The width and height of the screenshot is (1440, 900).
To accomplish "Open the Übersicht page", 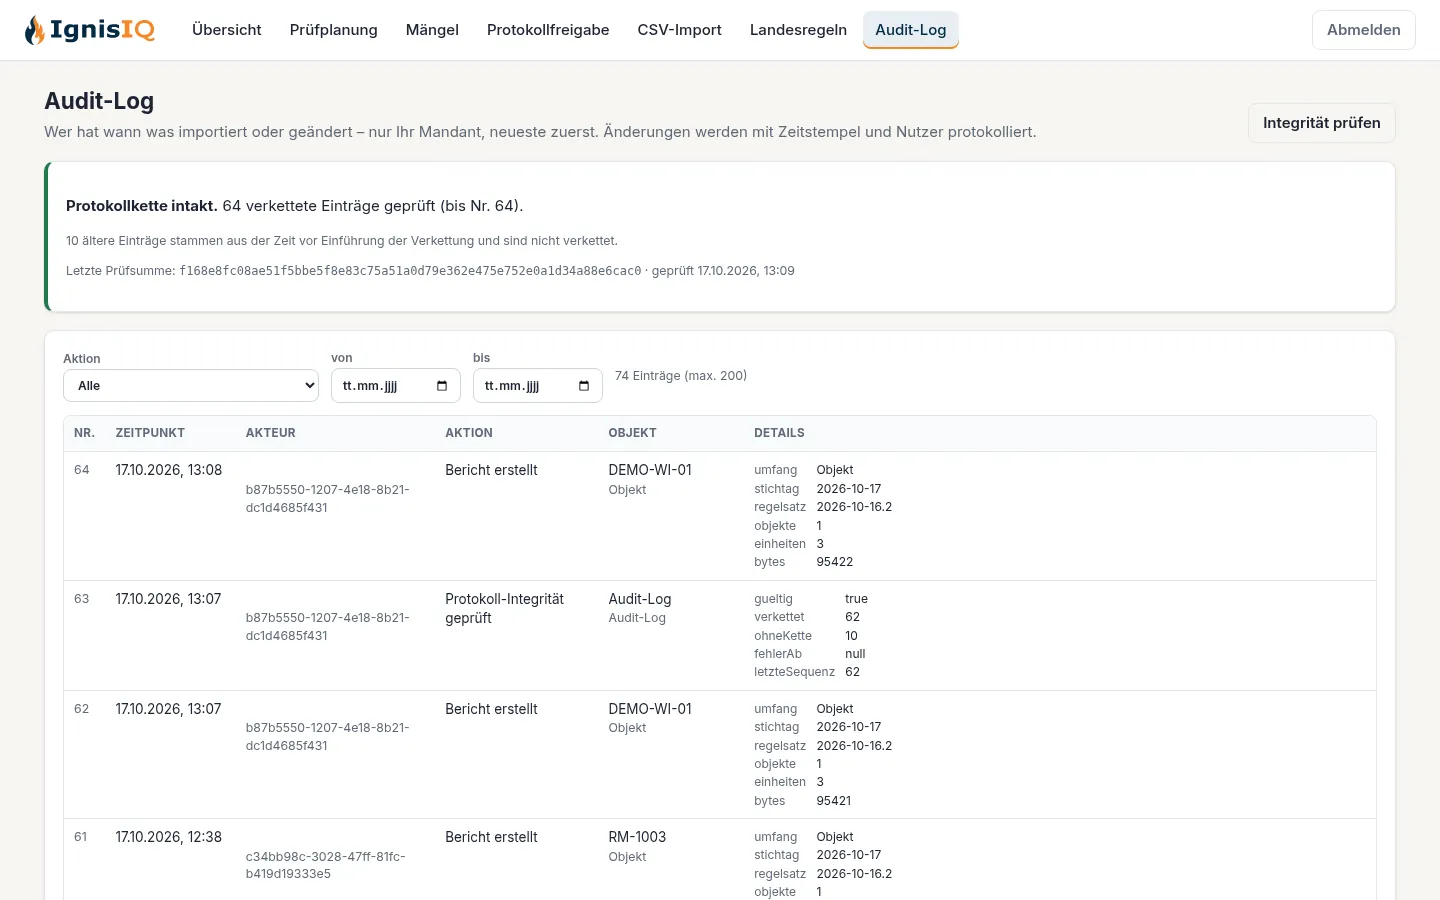I will click(227, 30).
